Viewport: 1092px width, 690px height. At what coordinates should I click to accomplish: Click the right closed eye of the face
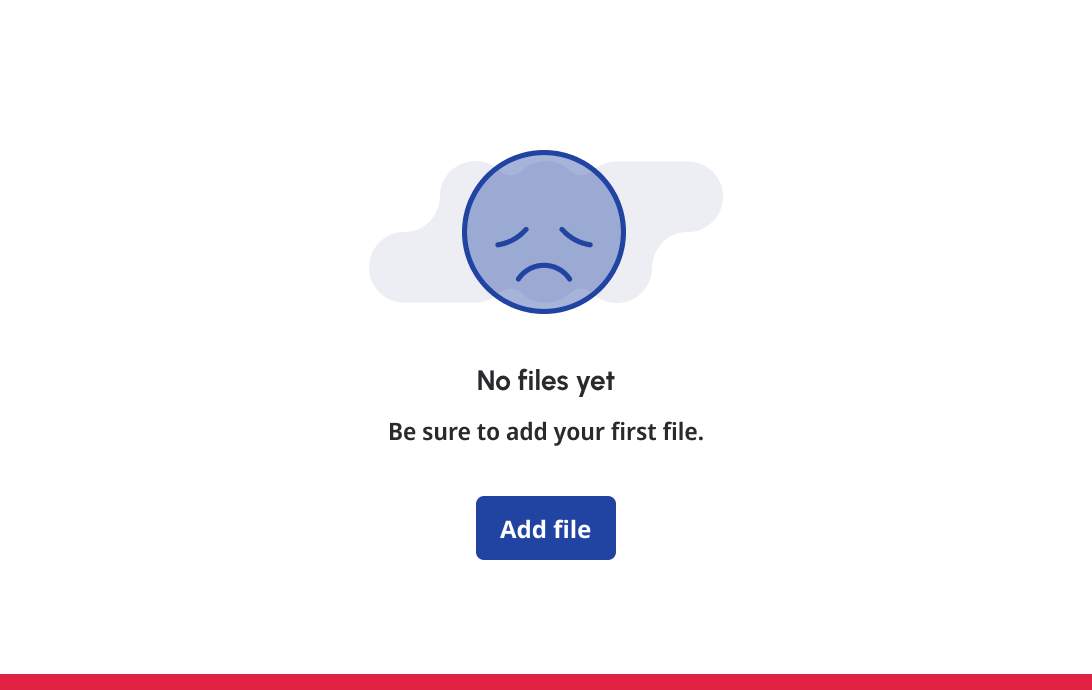(576, 237)
